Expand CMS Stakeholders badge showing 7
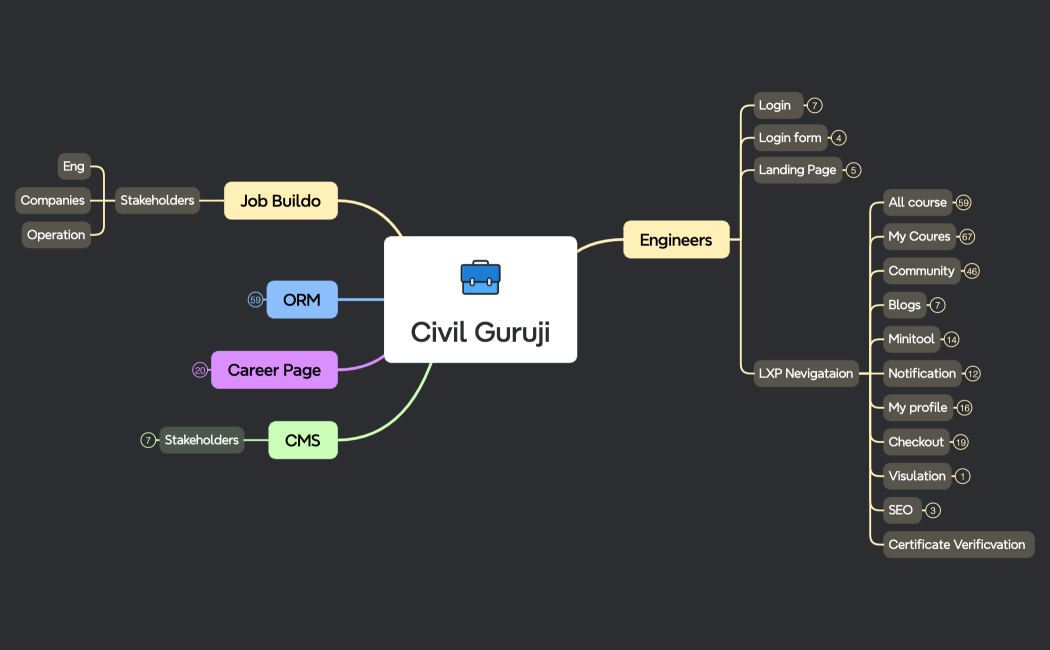The width and height of the screenshot is (1050, 650). 148,440
